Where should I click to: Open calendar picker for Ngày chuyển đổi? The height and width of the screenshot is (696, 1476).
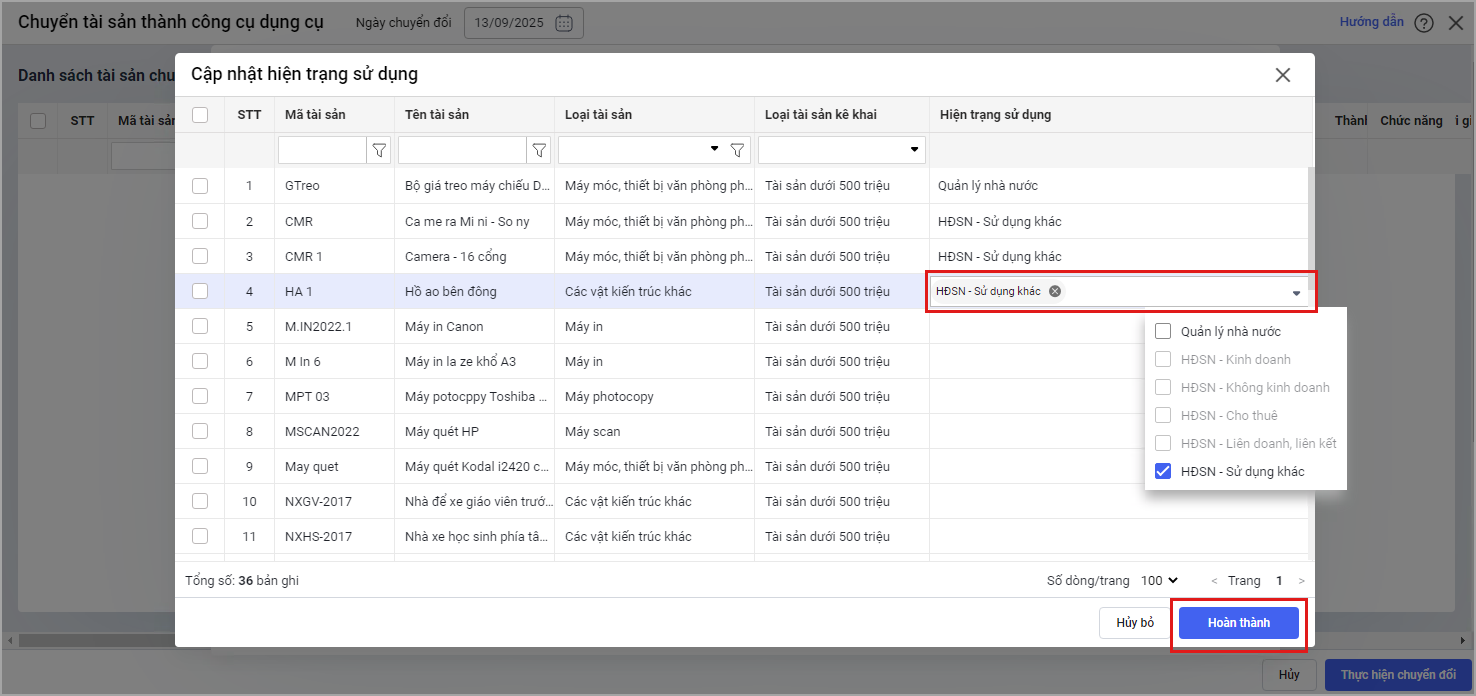tap(564, 23)
